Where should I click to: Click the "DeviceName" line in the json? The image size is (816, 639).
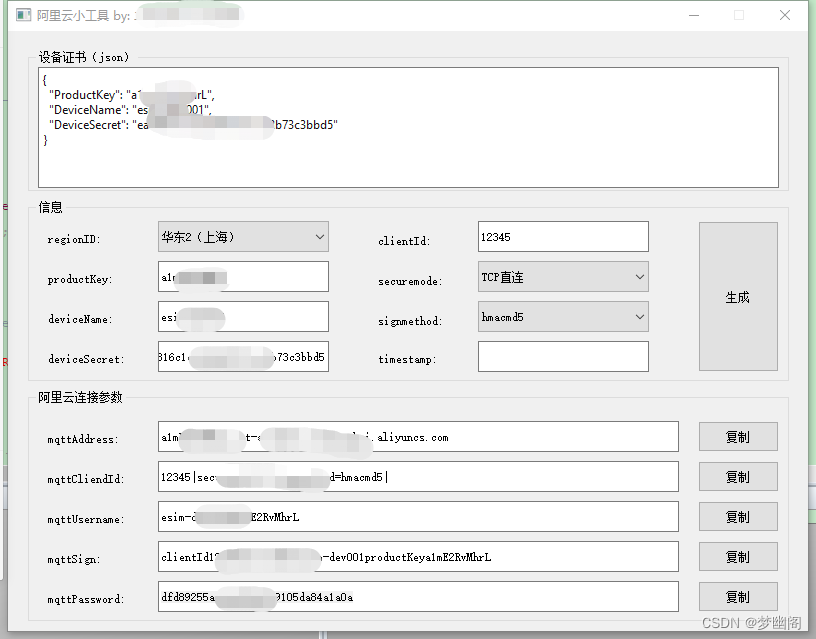130,110
